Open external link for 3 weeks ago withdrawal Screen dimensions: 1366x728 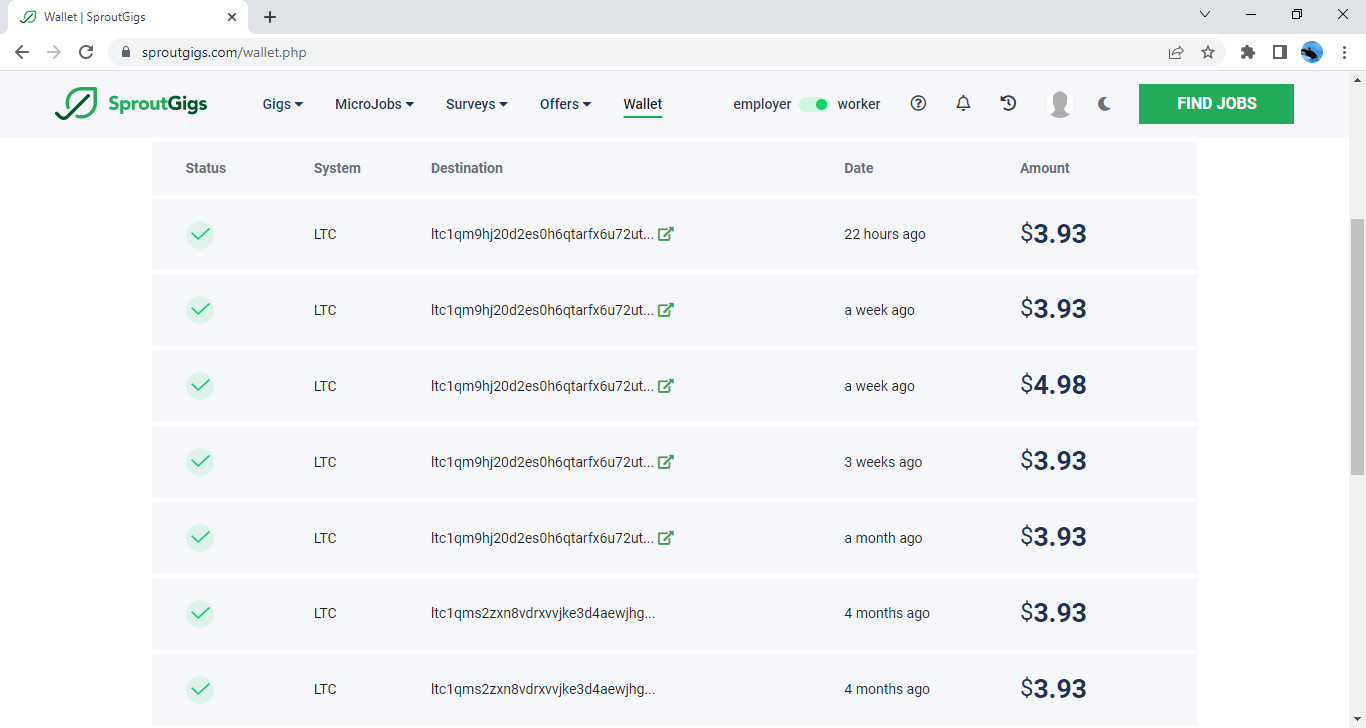click(x=666, y=462)
